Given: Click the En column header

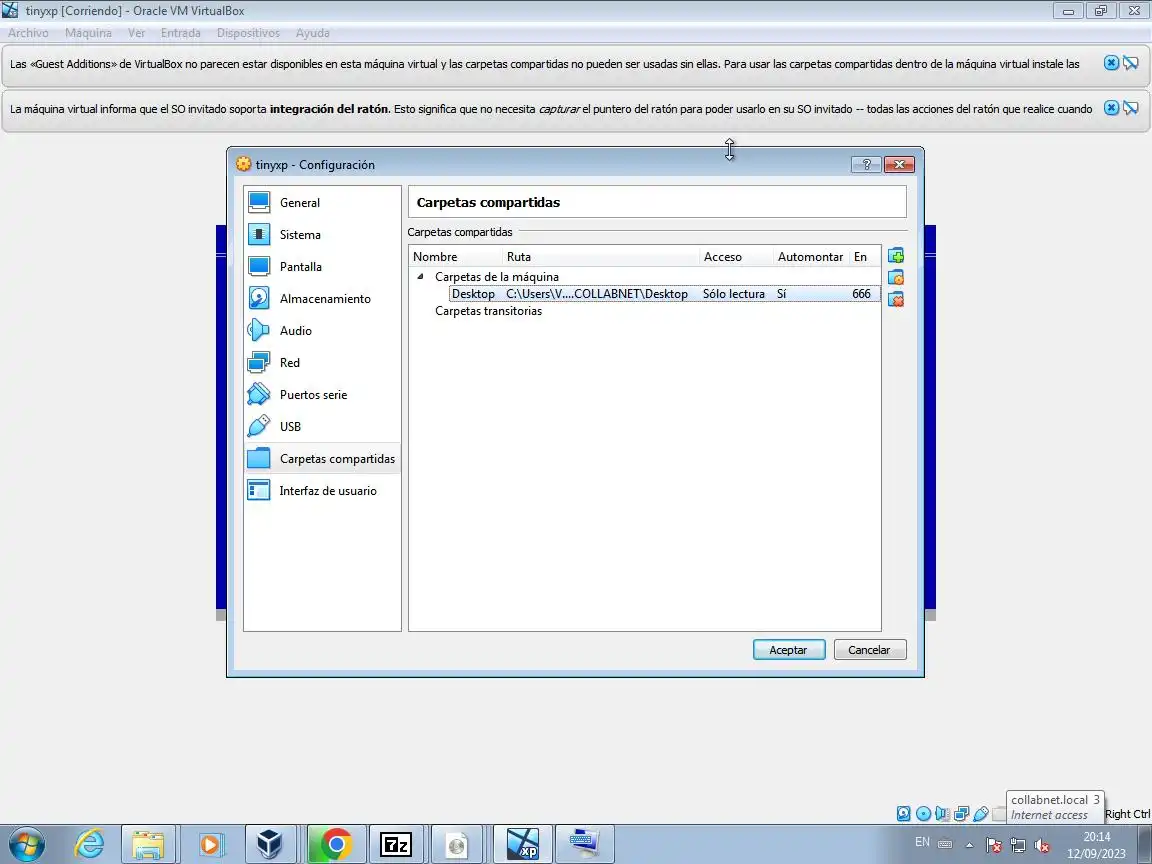Looking at the screenshot, I should tap(865, 256).
